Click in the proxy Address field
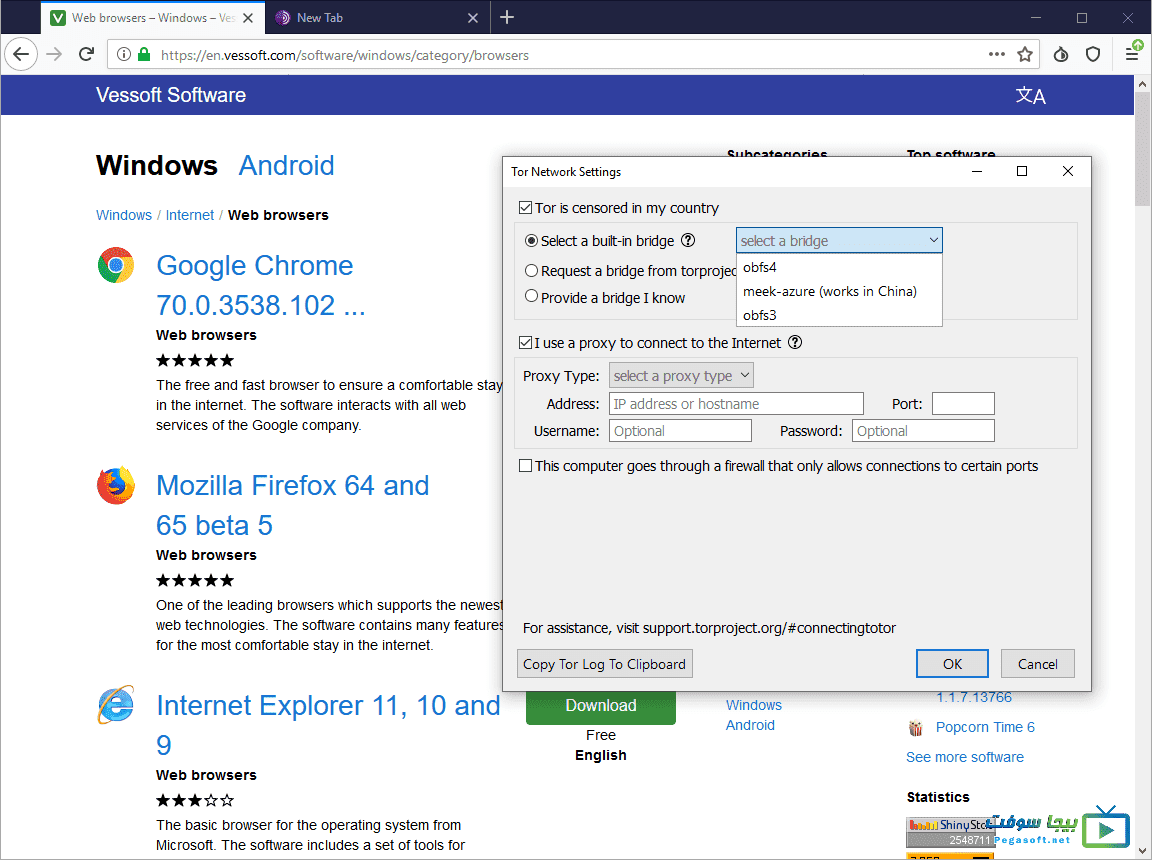The width and height of the screenshot is (1152, 860). coord(736,403)
